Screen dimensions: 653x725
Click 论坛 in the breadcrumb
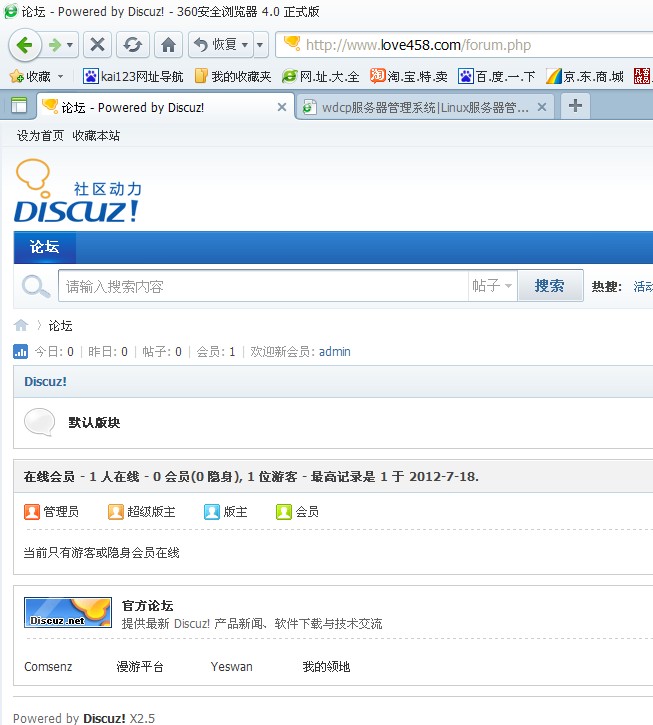[x=61, y=326]
